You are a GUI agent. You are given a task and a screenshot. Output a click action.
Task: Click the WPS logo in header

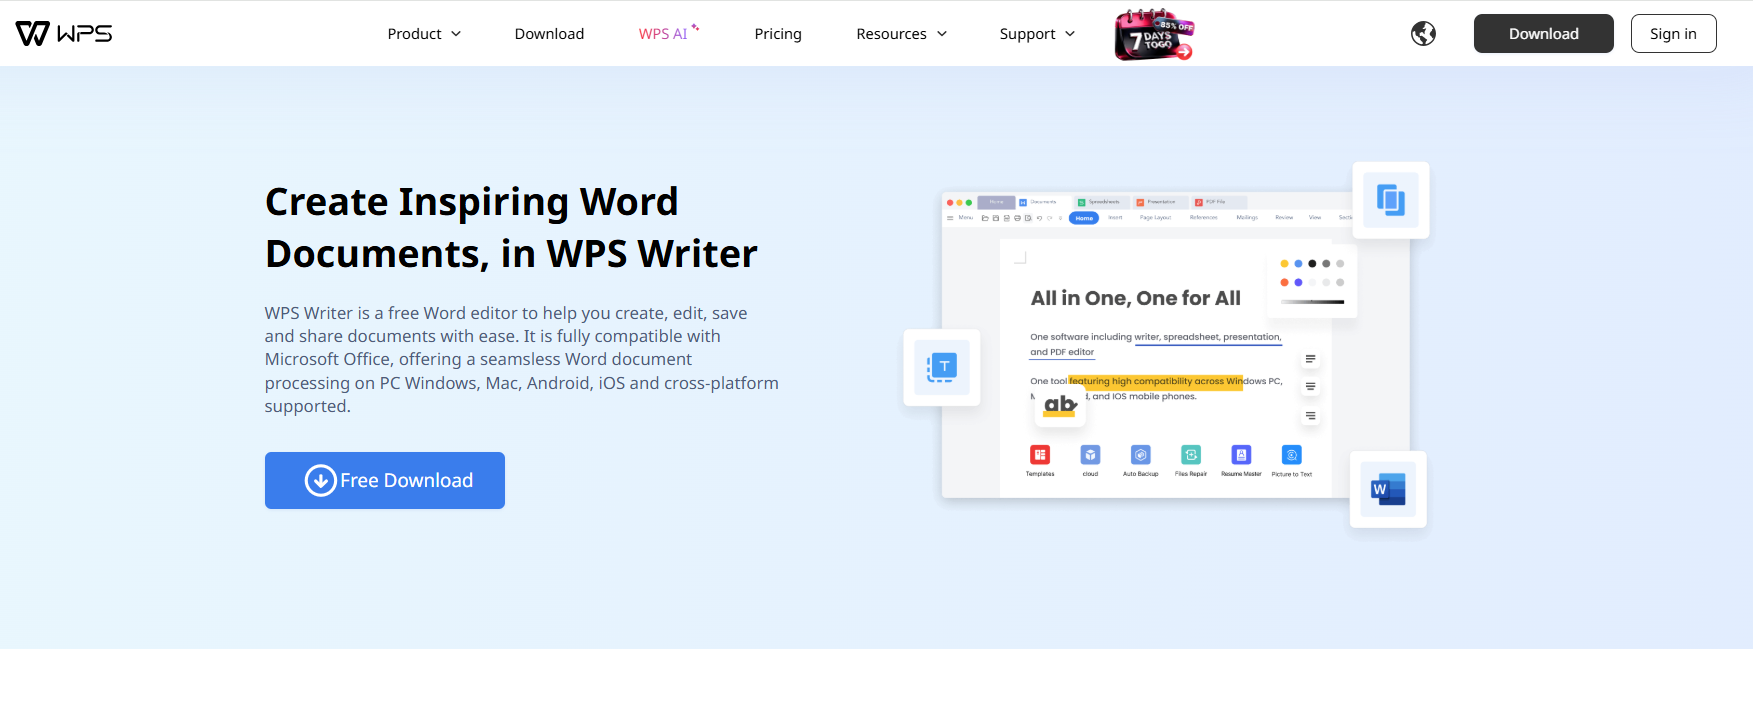click(64, 33)
